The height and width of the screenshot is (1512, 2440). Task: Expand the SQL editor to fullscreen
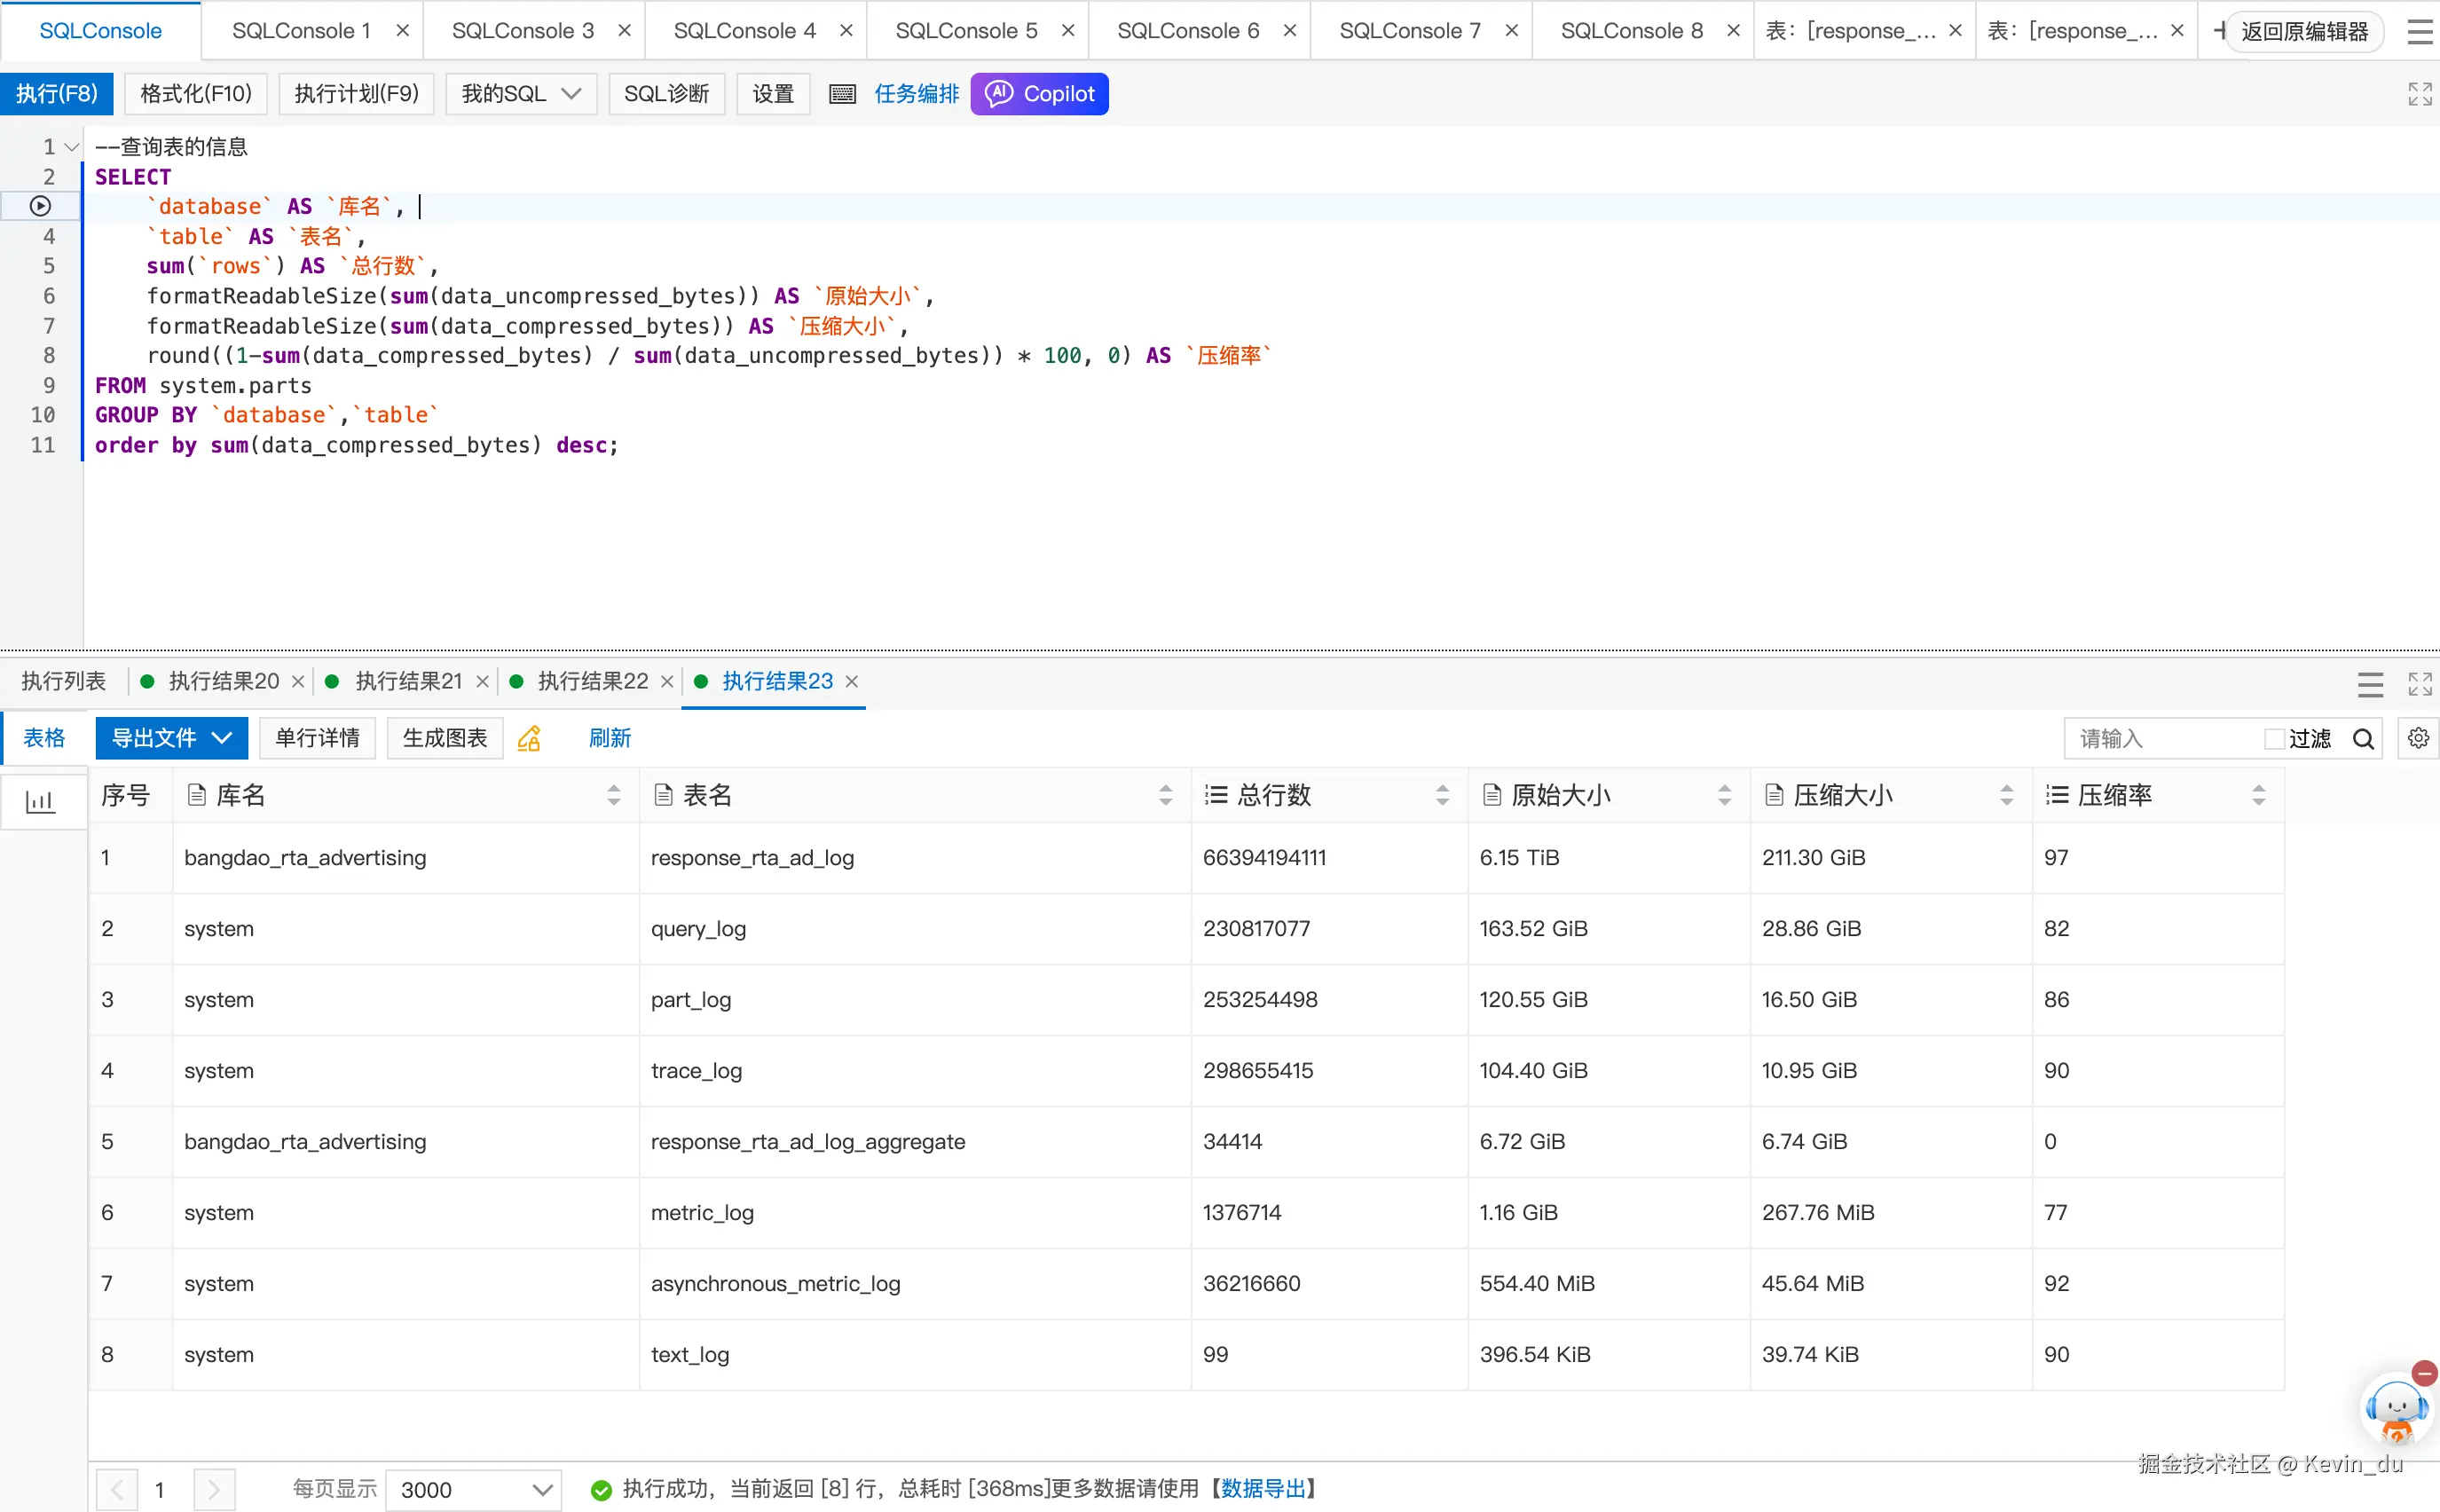2419,94
